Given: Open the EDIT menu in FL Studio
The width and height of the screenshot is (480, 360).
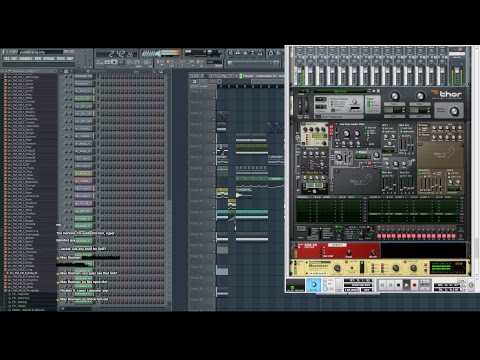Looking at the screenshot, I should point(14,59).
